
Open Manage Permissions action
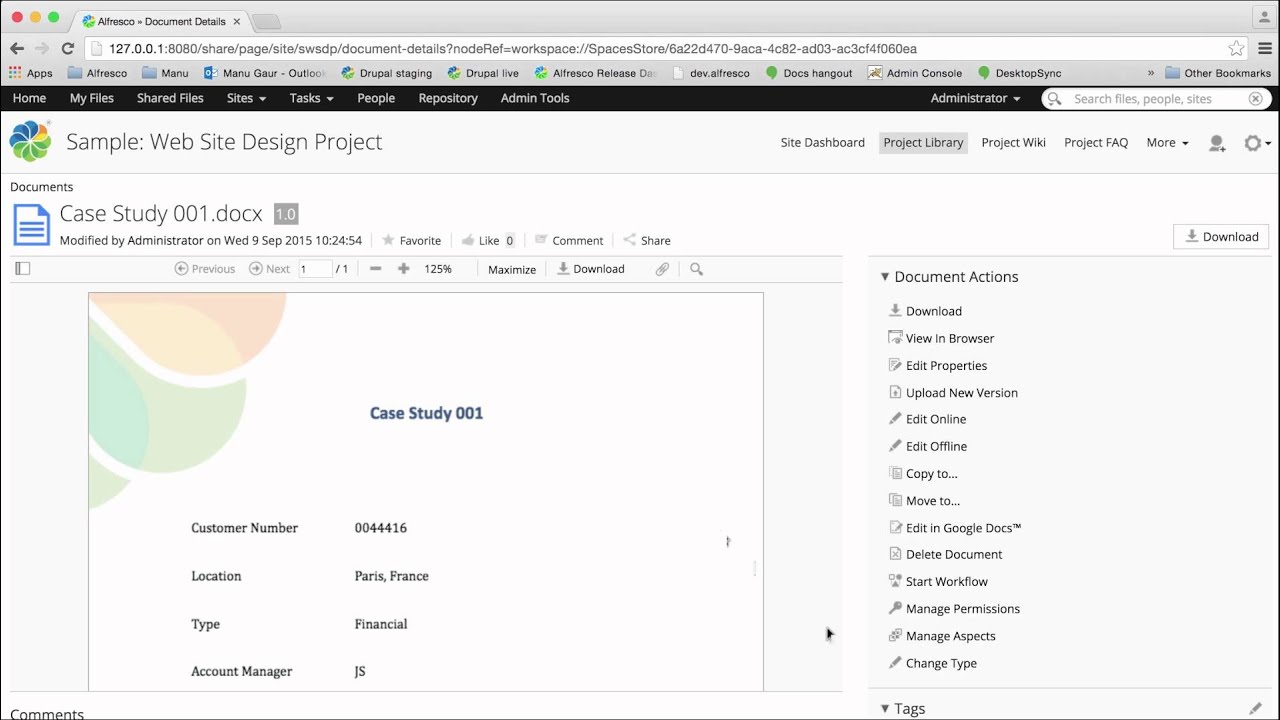pos(954,608)
